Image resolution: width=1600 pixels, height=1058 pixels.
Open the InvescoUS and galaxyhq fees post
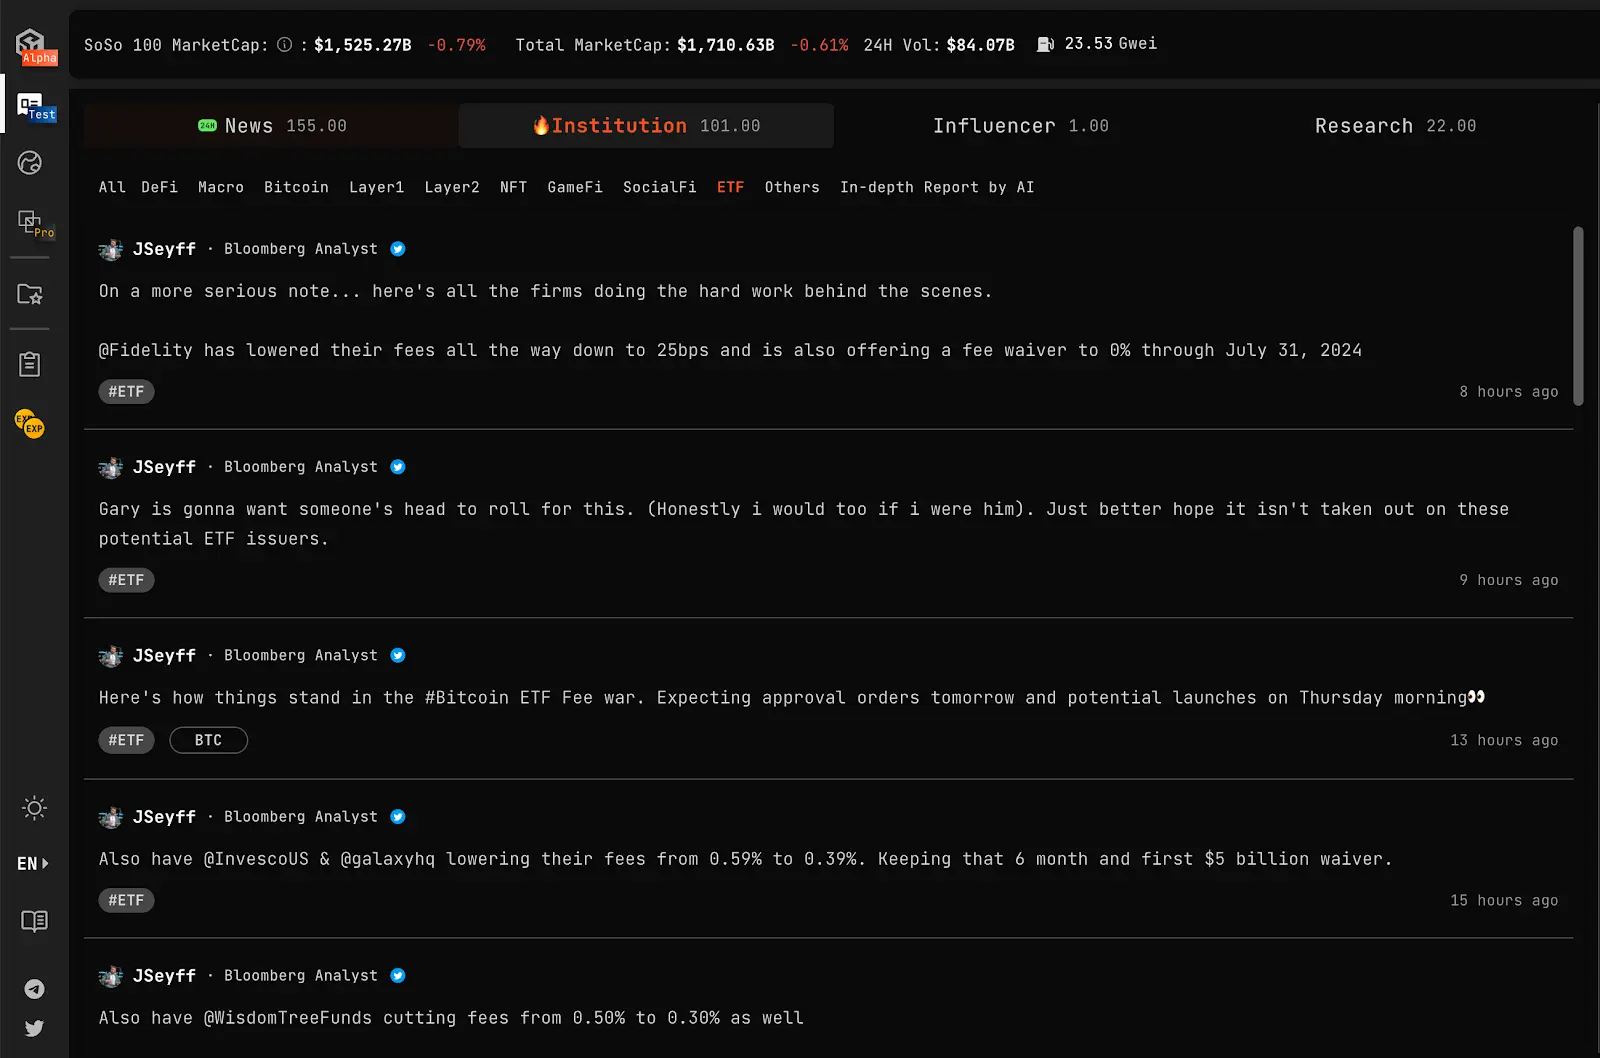coord(745,859)
